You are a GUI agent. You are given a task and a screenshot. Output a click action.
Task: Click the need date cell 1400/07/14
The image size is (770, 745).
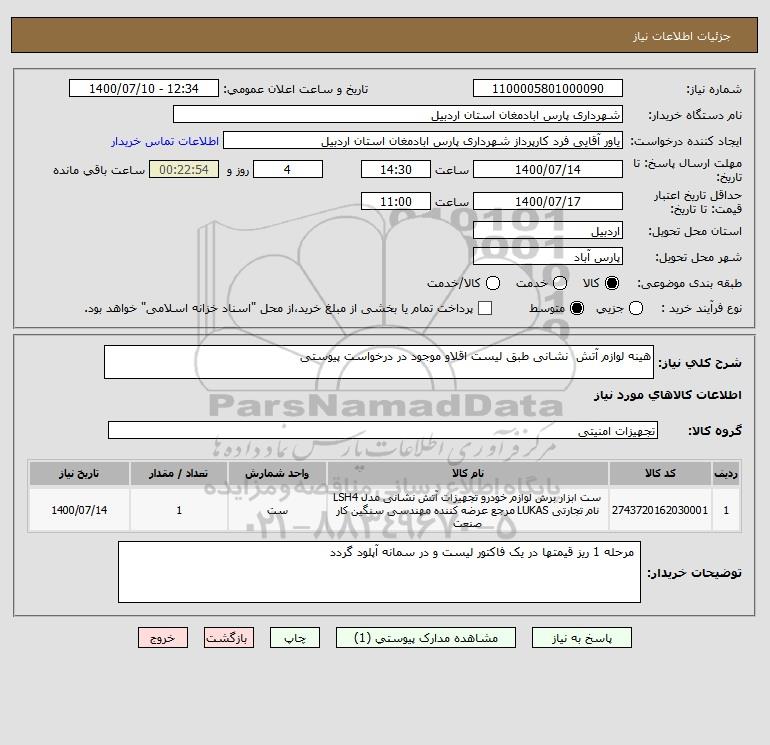coord(79,510)
